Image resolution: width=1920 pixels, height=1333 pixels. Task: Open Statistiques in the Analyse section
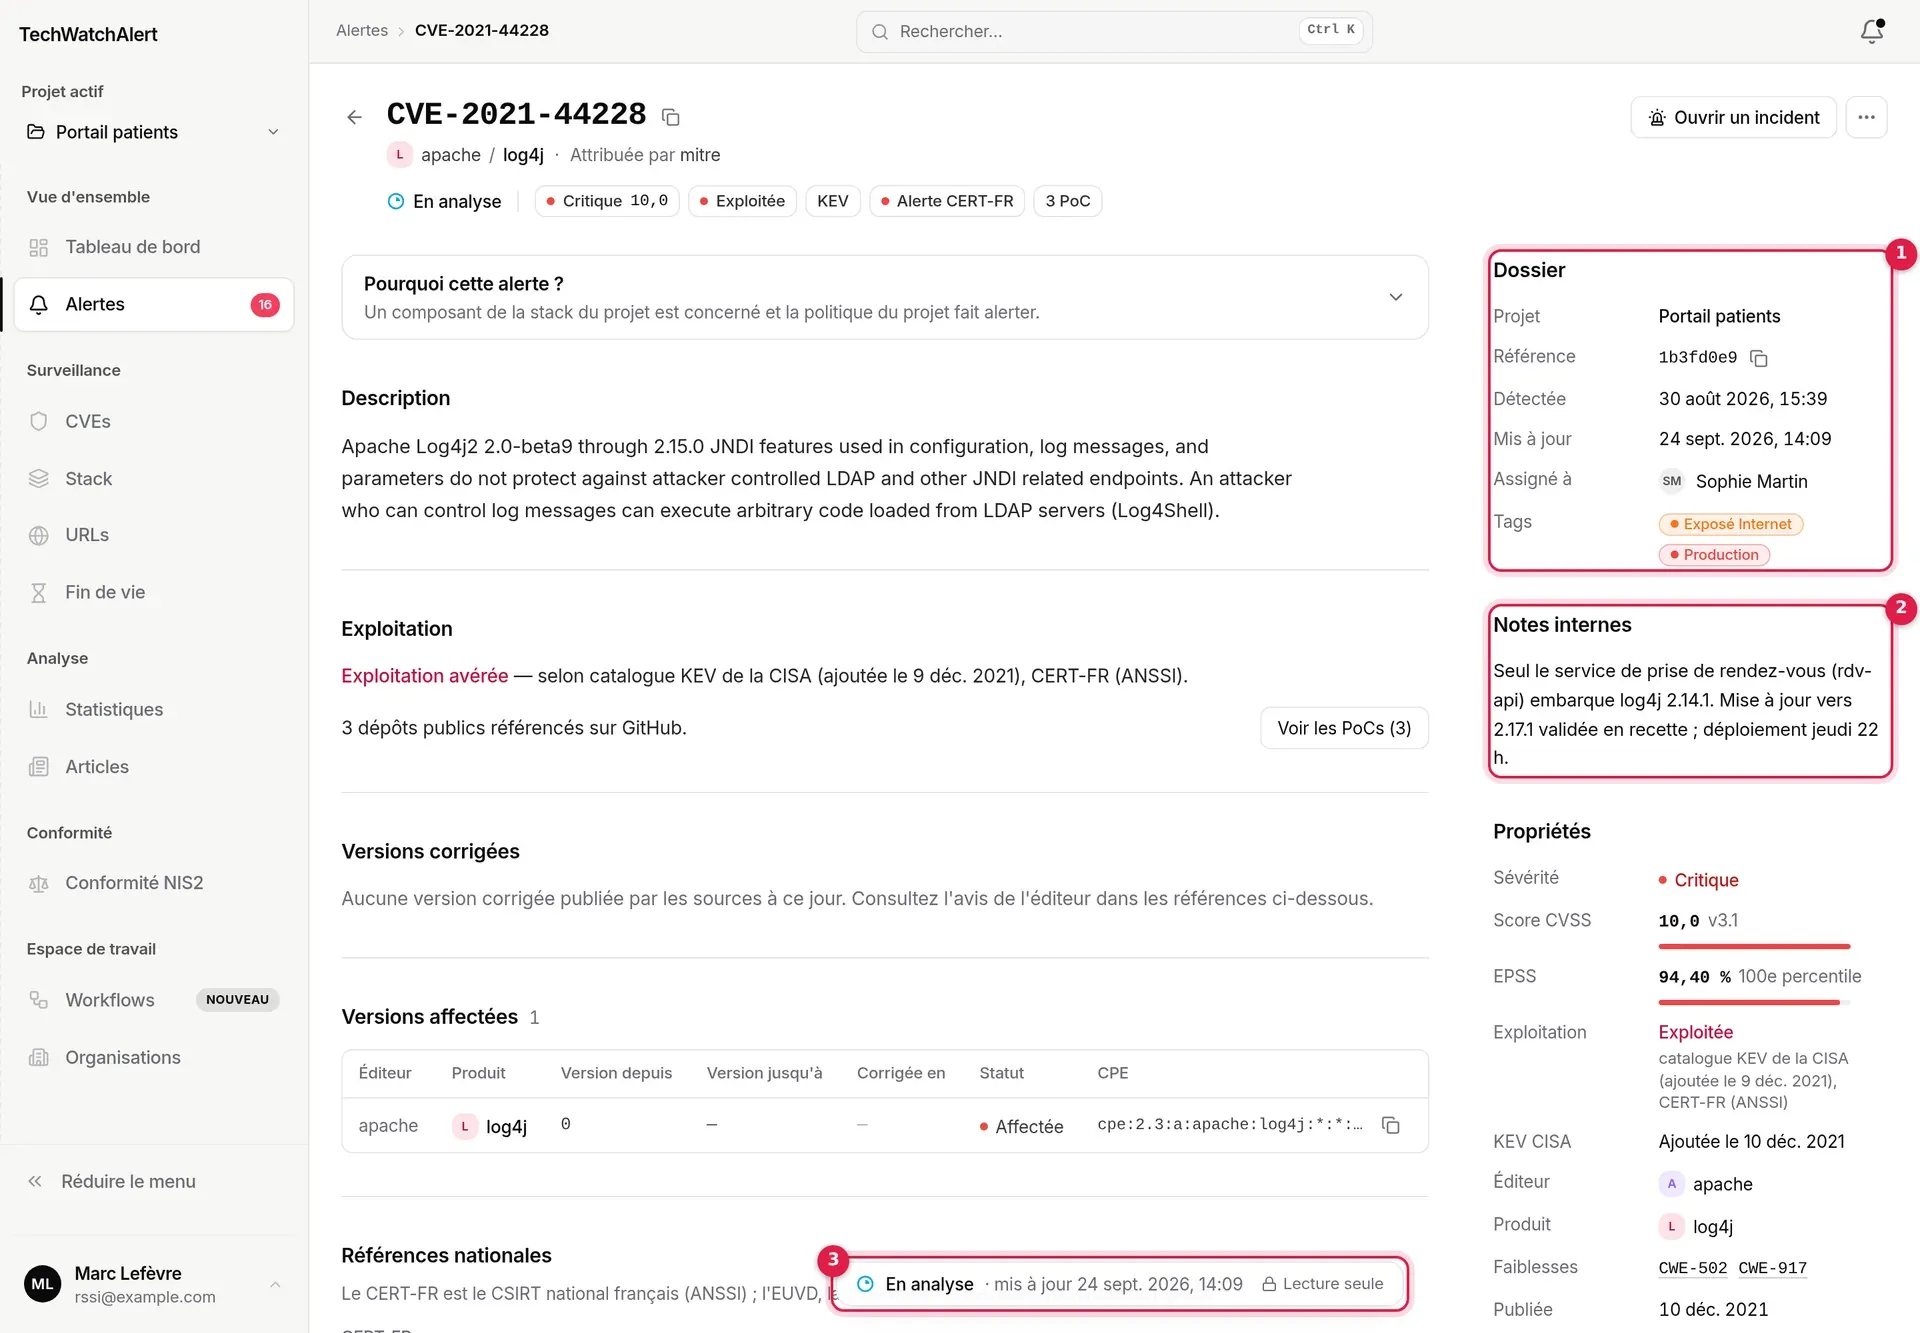[x=153, y=709]
